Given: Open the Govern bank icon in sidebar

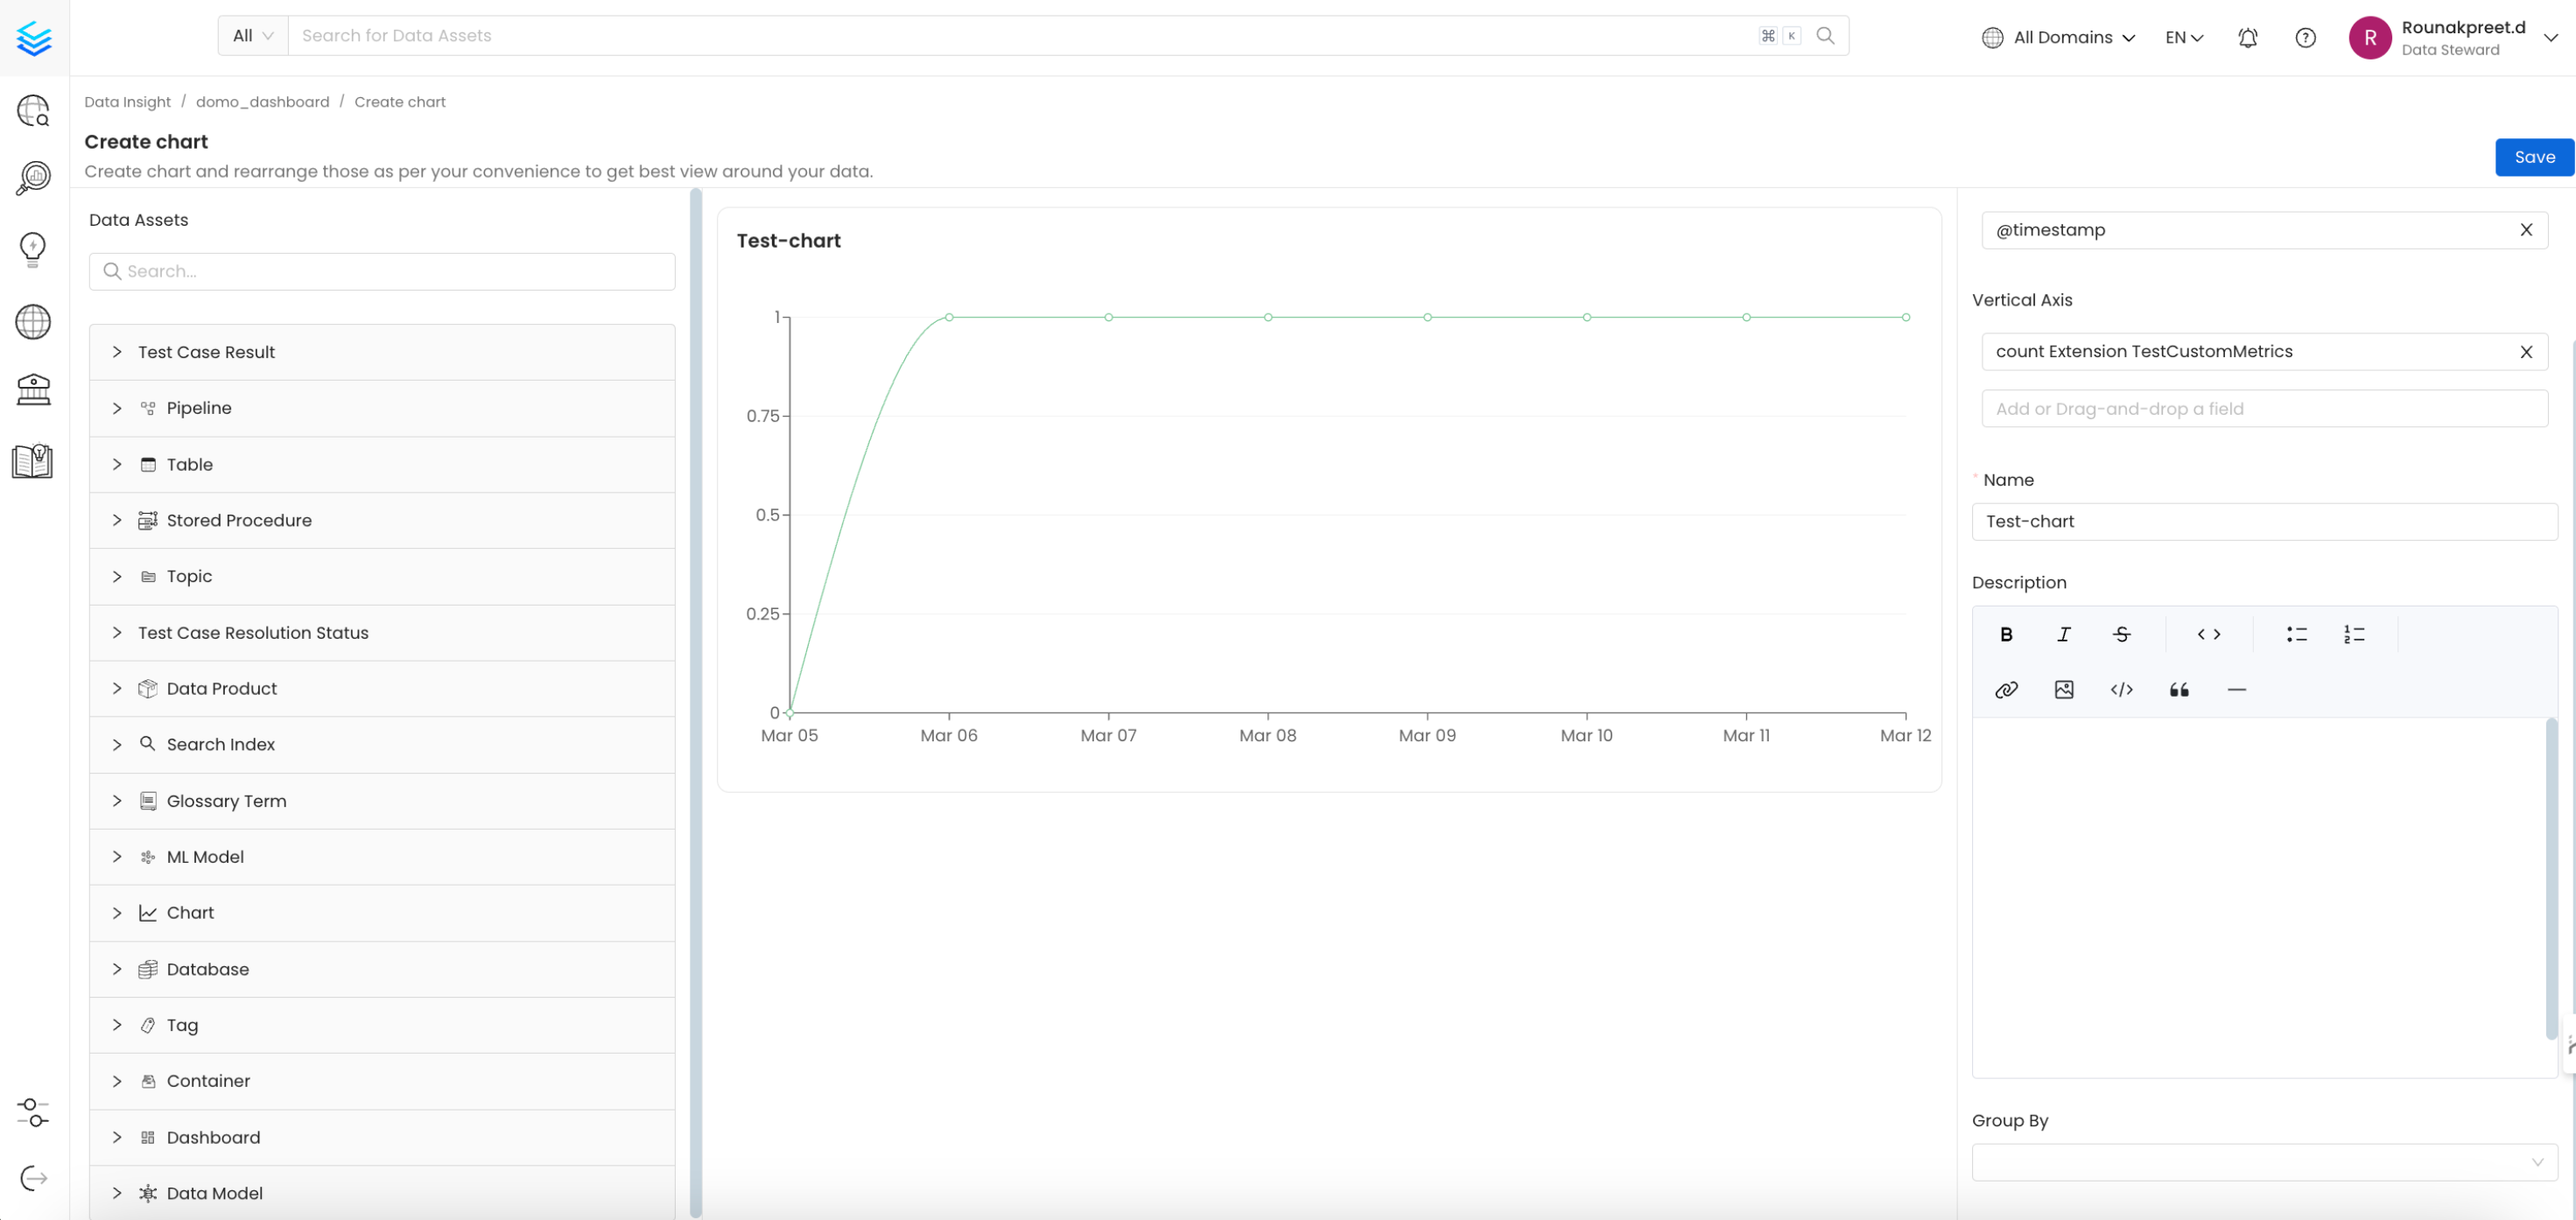Looking at the screenshot, I should pos(33,390).
